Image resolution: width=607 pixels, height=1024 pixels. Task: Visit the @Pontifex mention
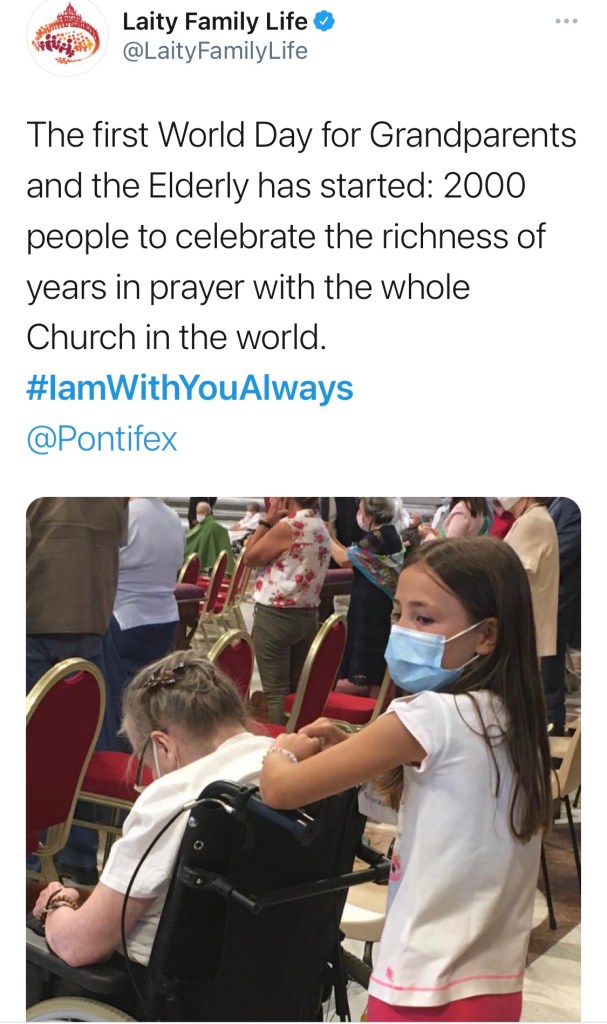pos(102,439)
